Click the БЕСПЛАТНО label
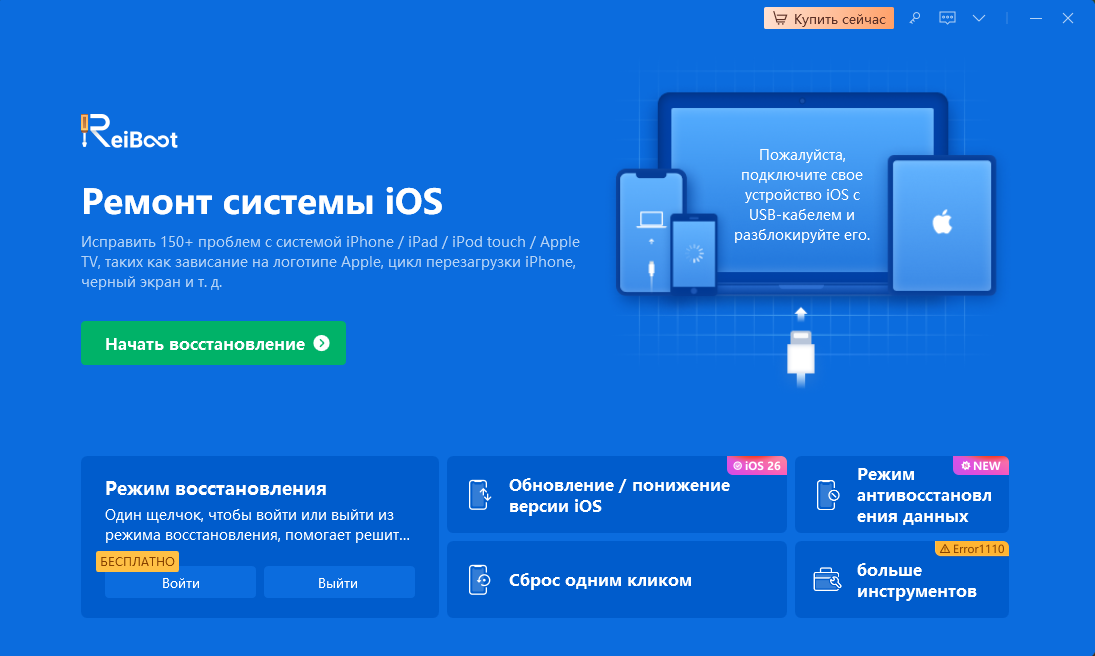The image size is (1095, 656). (137, 562)
